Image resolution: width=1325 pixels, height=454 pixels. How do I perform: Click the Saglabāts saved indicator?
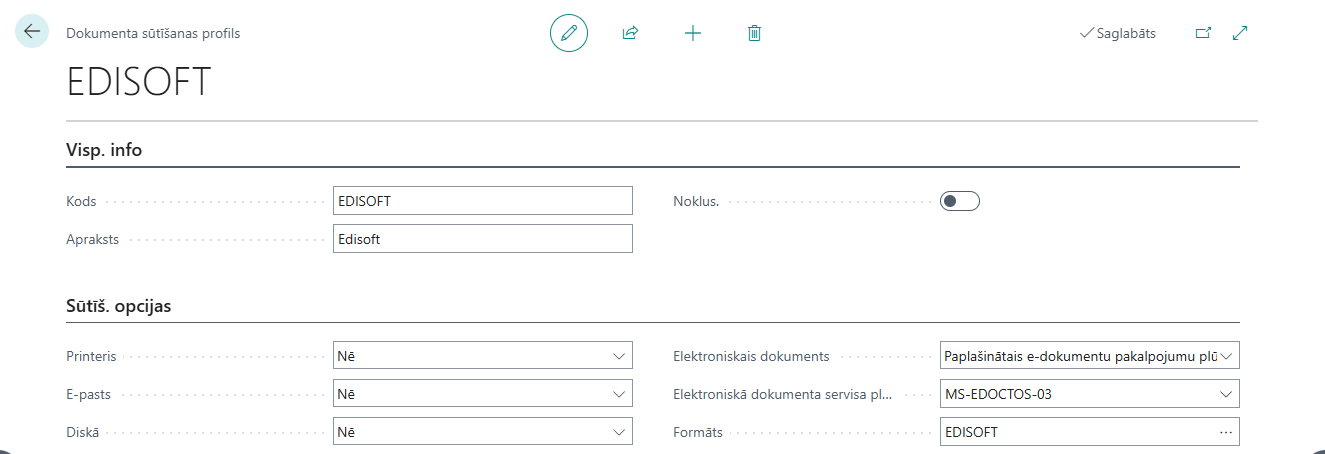pos(1118,33)
